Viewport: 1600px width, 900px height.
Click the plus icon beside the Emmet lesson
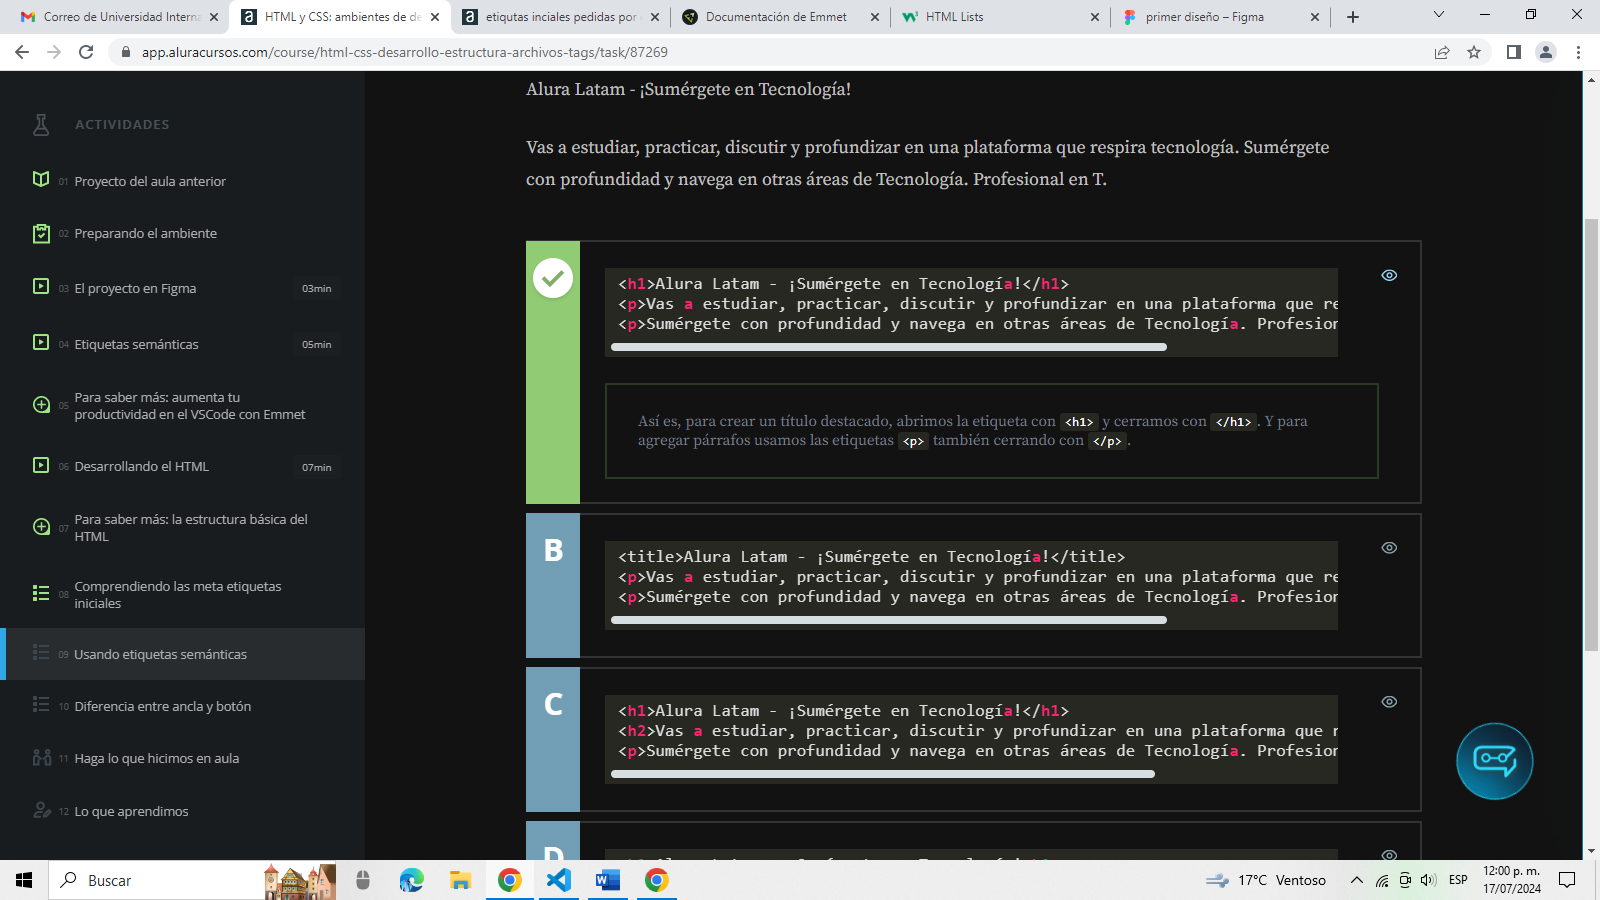pos(41,405)
